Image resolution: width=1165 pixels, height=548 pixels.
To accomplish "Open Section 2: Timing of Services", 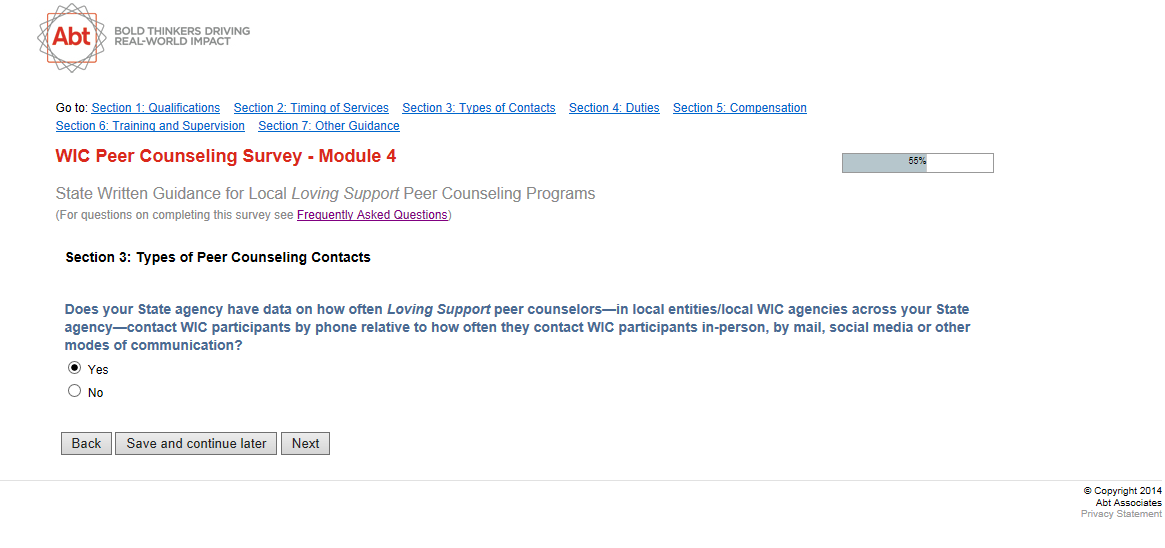I will pyautogui.click(x=311, y=108).
